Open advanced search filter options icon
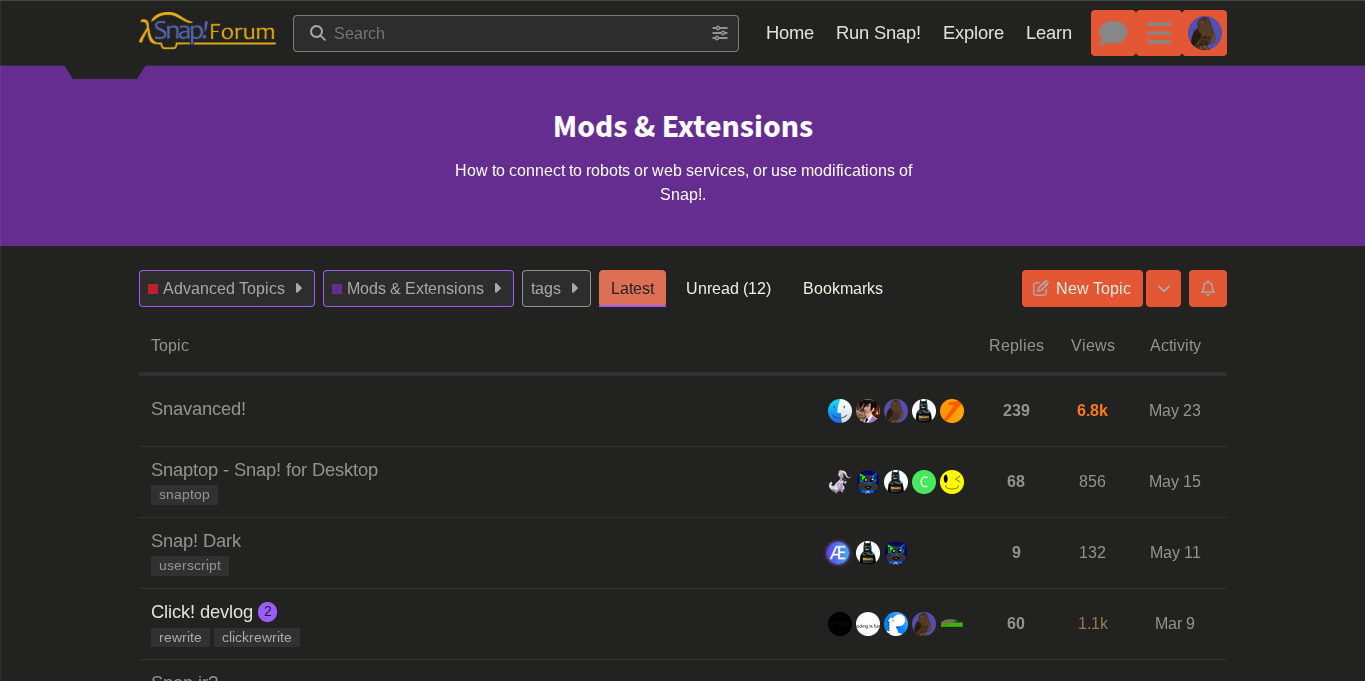The image size is (1365, 681). click(x=720, y=33)
